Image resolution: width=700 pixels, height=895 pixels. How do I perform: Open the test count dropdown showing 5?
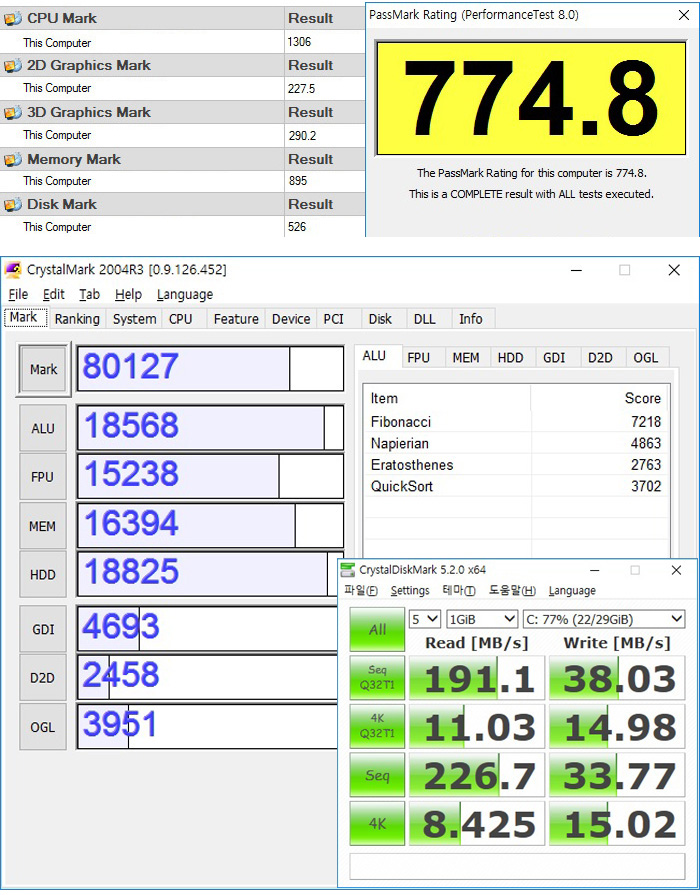pyautogui.click(x=425, y=619)
